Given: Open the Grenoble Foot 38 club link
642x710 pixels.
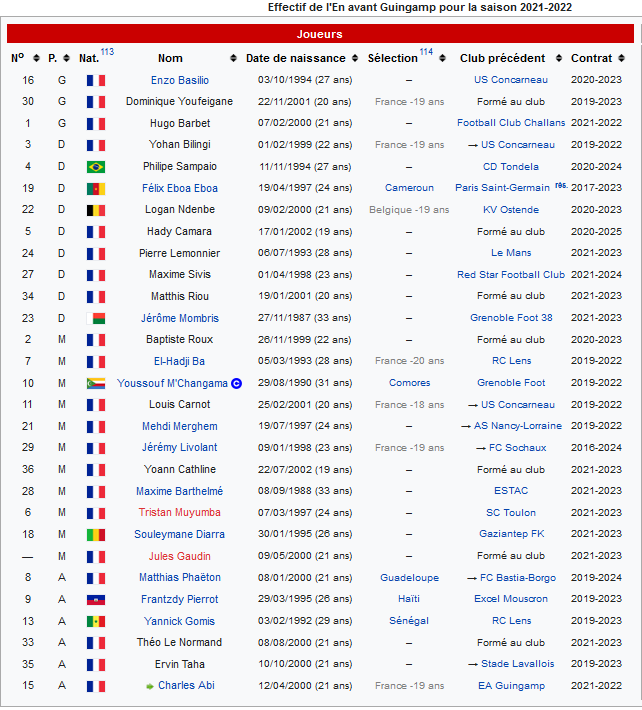Looking at the screenshot, I should [511, 318].
